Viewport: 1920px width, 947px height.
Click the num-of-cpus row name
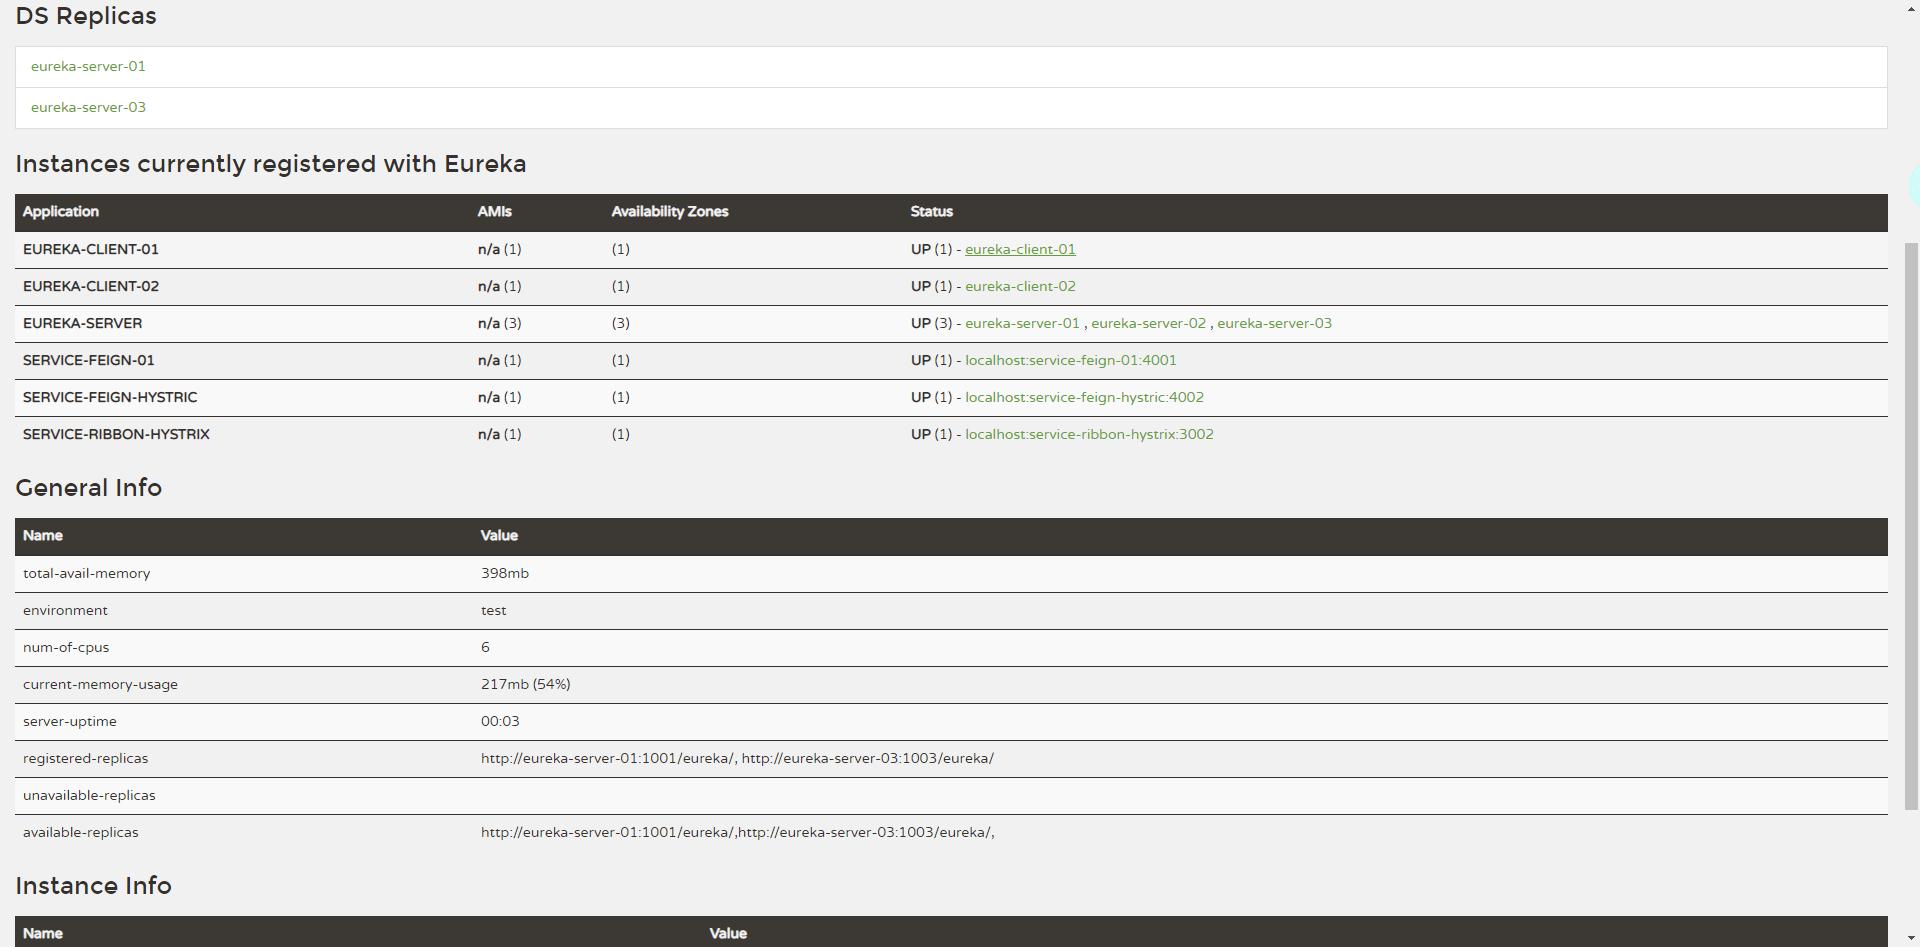[66, 647]
